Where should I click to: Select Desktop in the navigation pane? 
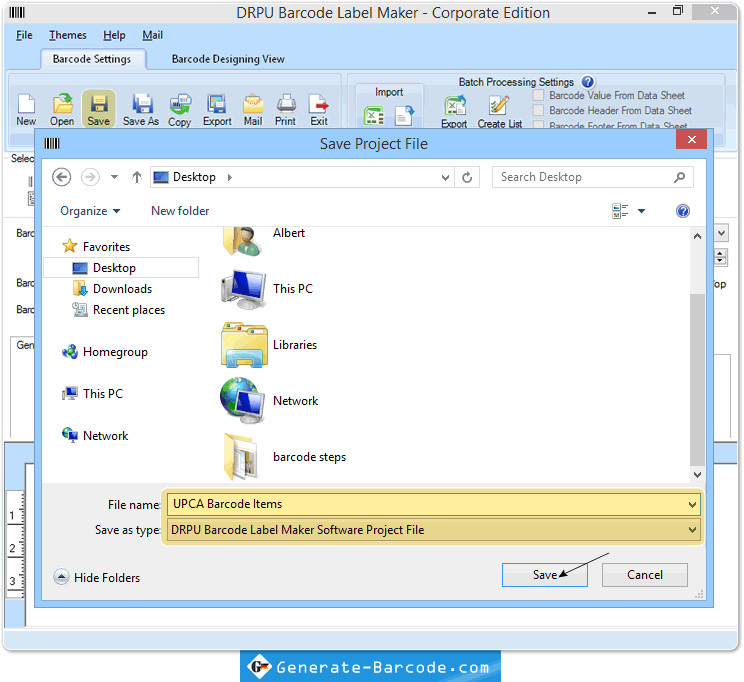tap(121, 268)
